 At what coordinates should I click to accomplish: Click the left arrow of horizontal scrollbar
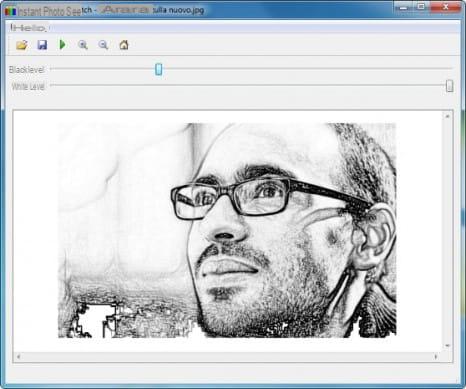pyautogui.click(x=18, y=357)
